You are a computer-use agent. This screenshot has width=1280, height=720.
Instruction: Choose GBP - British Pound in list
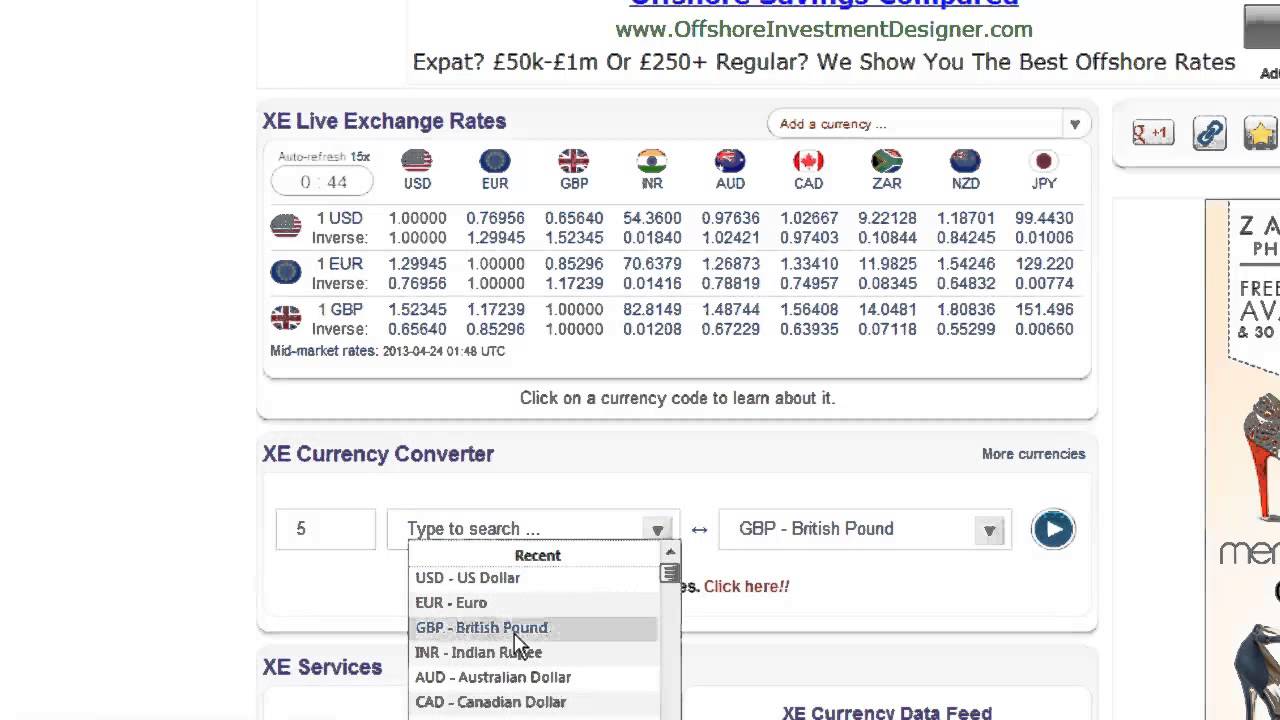coord(533,628)
